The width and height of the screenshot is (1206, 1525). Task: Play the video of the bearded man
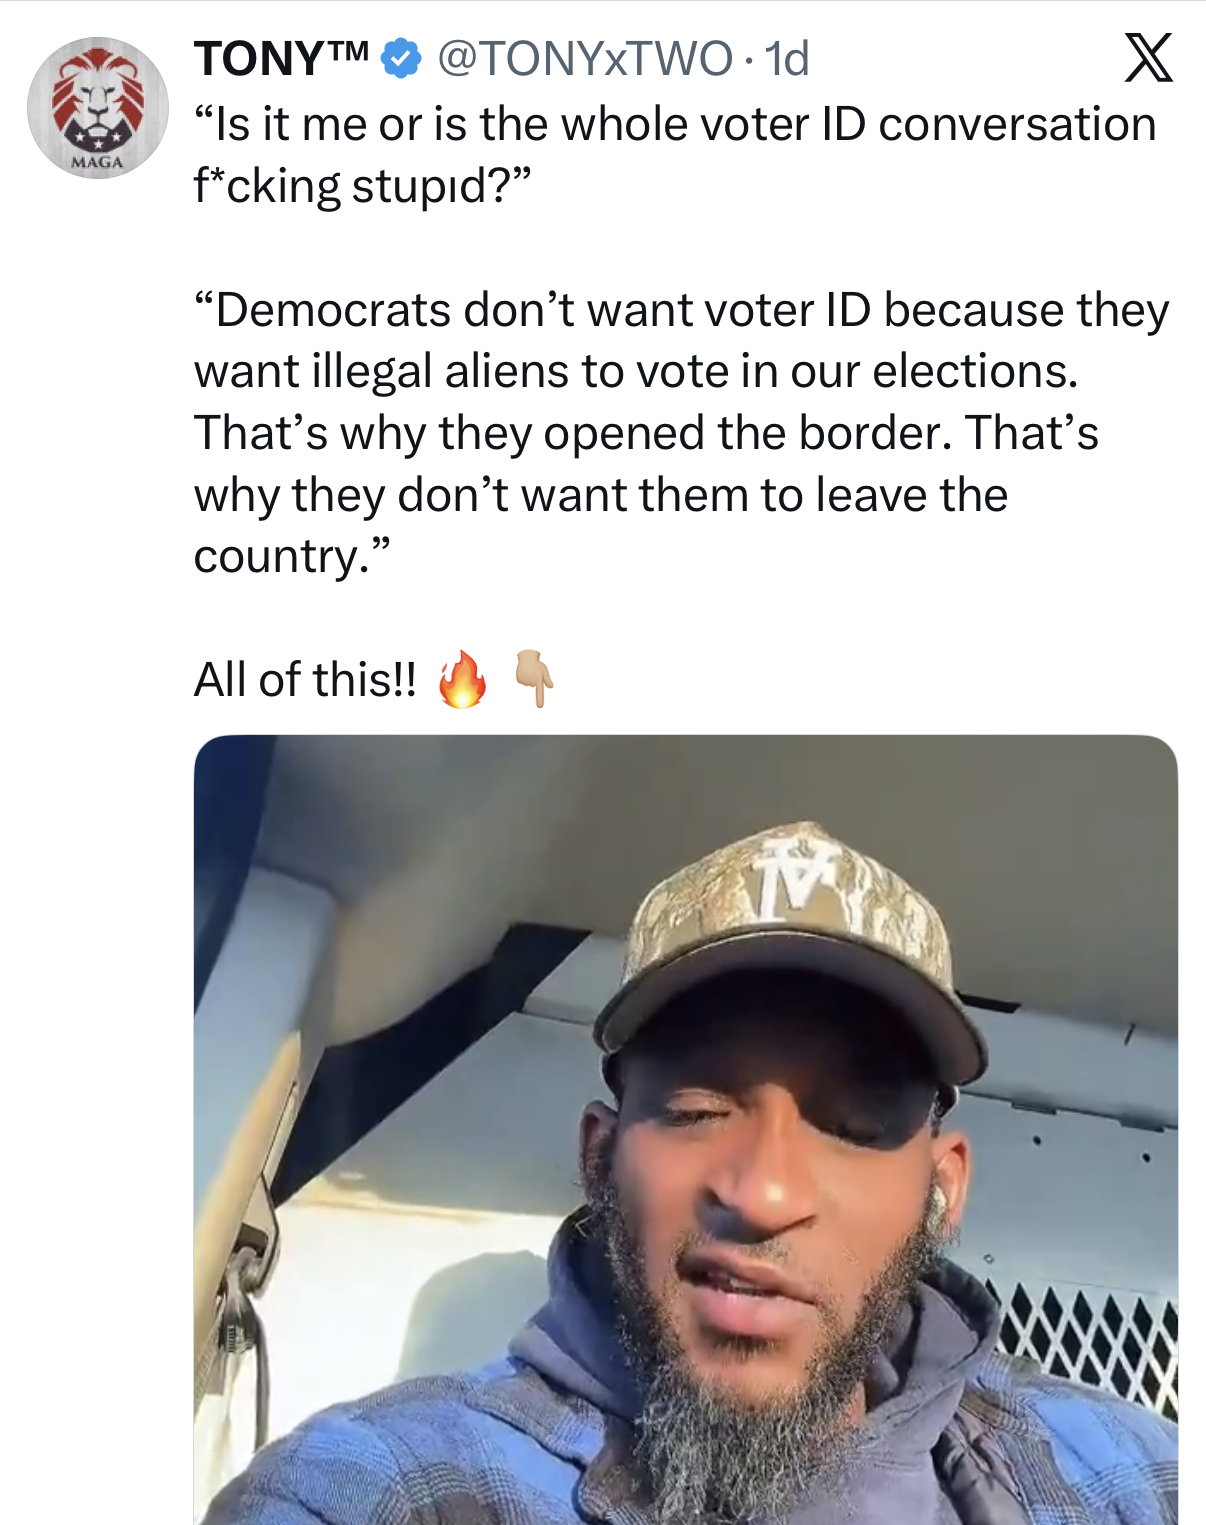(x=685, y=1130)
